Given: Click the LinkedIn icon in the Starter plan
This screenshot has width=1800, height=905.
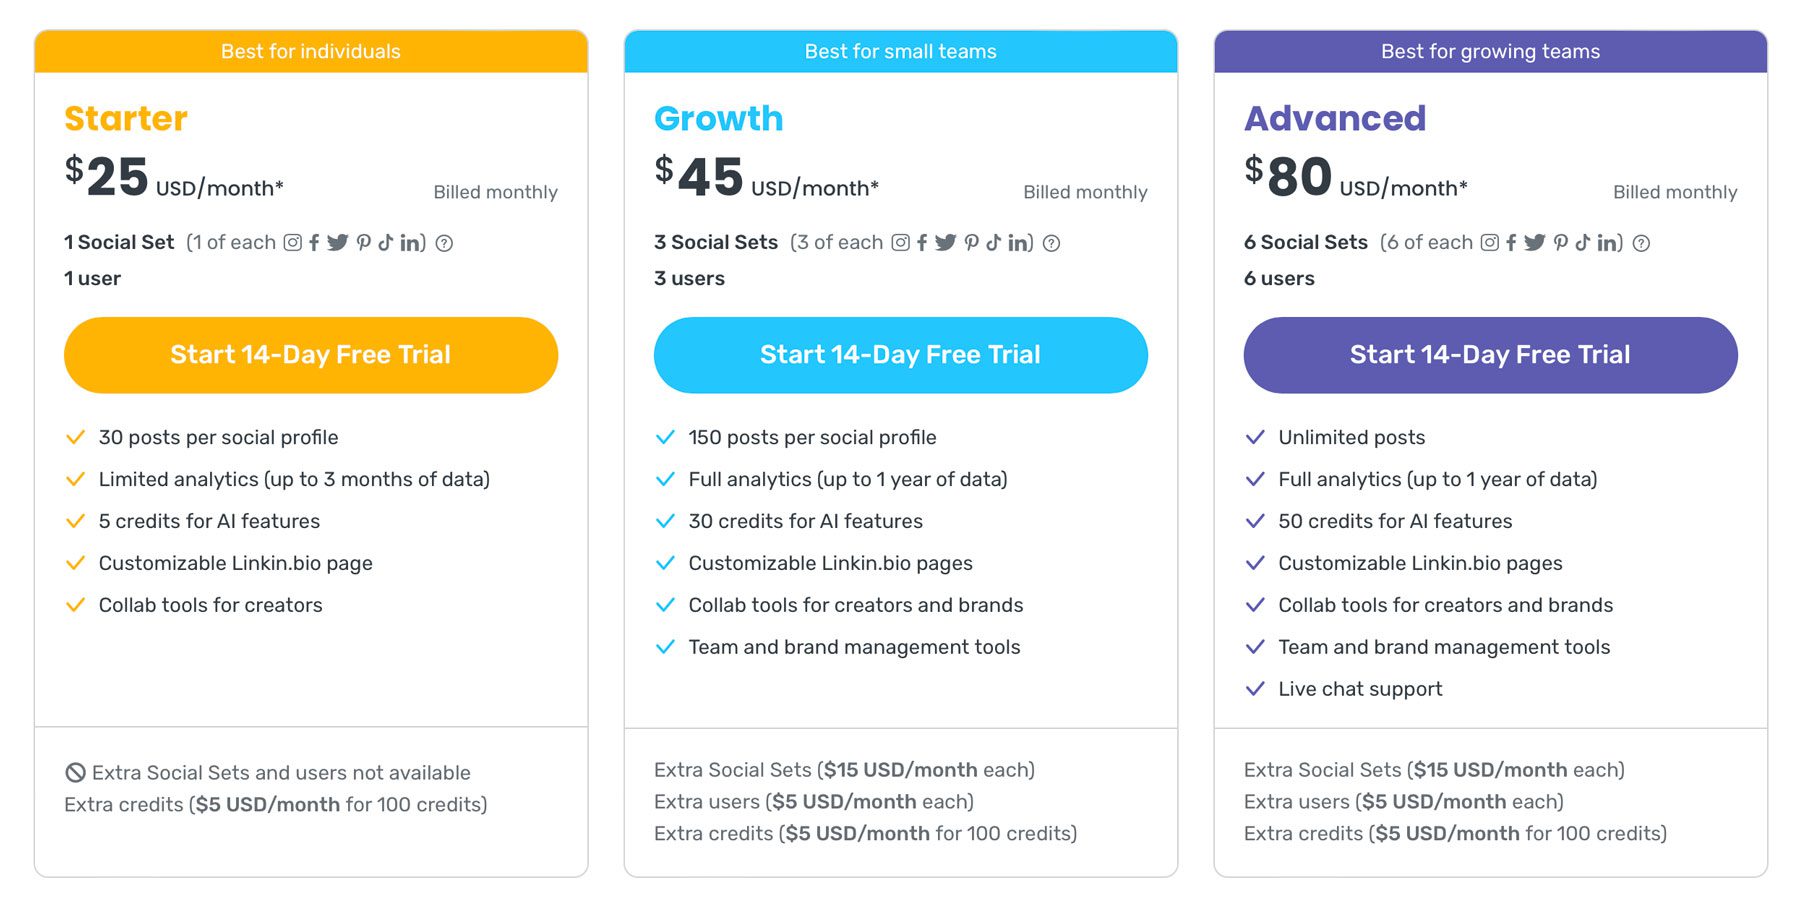Looking at the screenshot, I should tap(410, 242).
